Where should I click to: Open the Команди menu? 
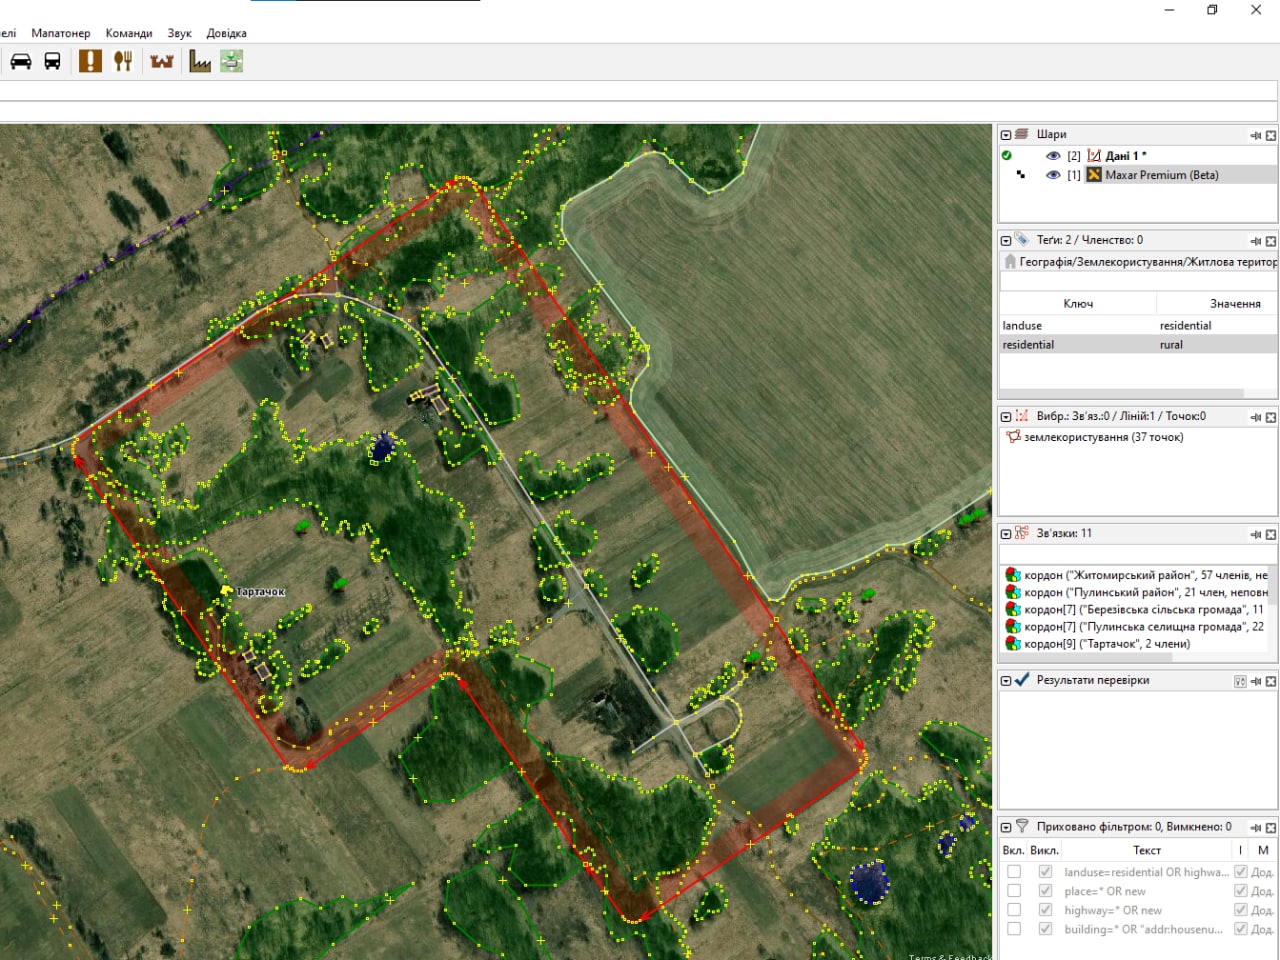[129, 33]
